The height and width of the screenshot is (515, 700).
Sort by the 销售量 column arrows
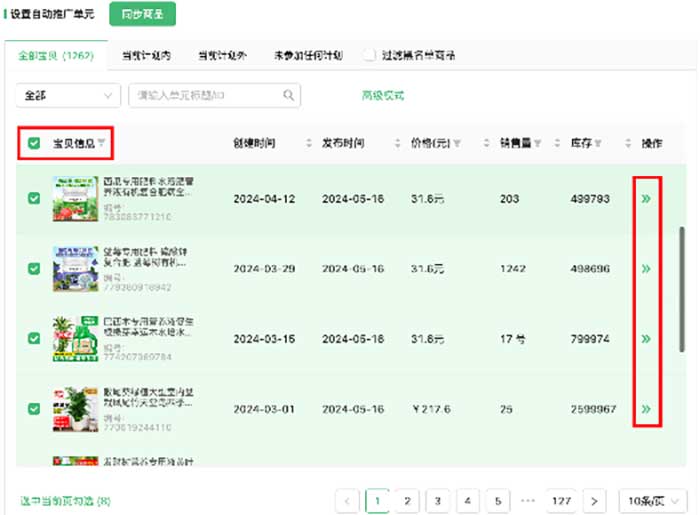[557, 143]
